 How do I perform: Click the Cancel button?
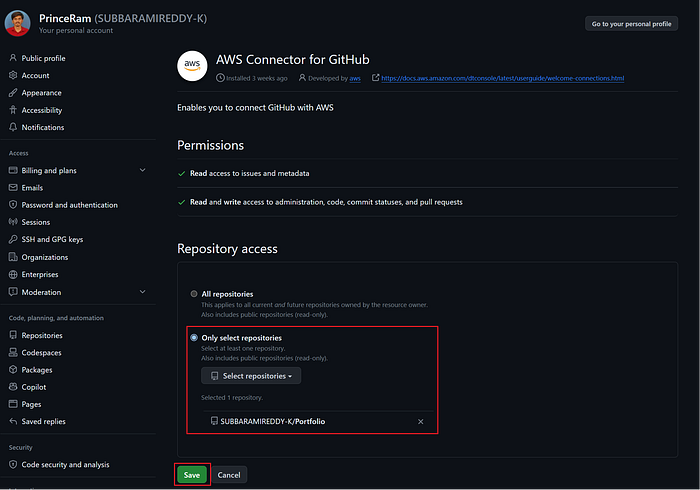[229, 475]
